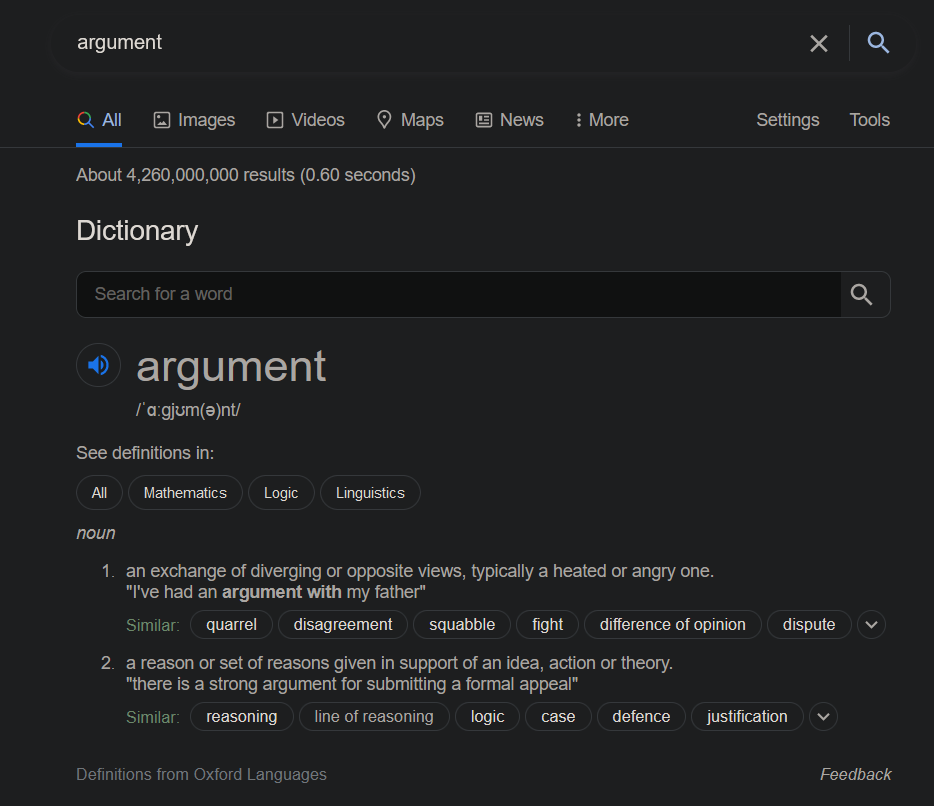
Task: Select the Mathematics definitions filter
Action: [x=185, y=493]
